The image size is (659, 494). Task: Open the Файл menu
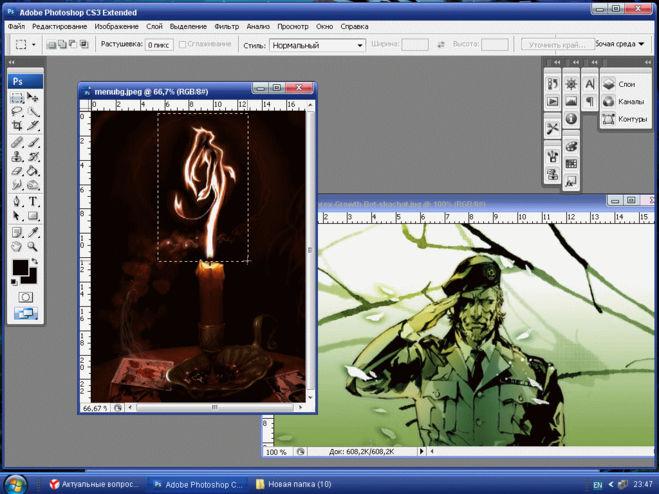point(16,26)
